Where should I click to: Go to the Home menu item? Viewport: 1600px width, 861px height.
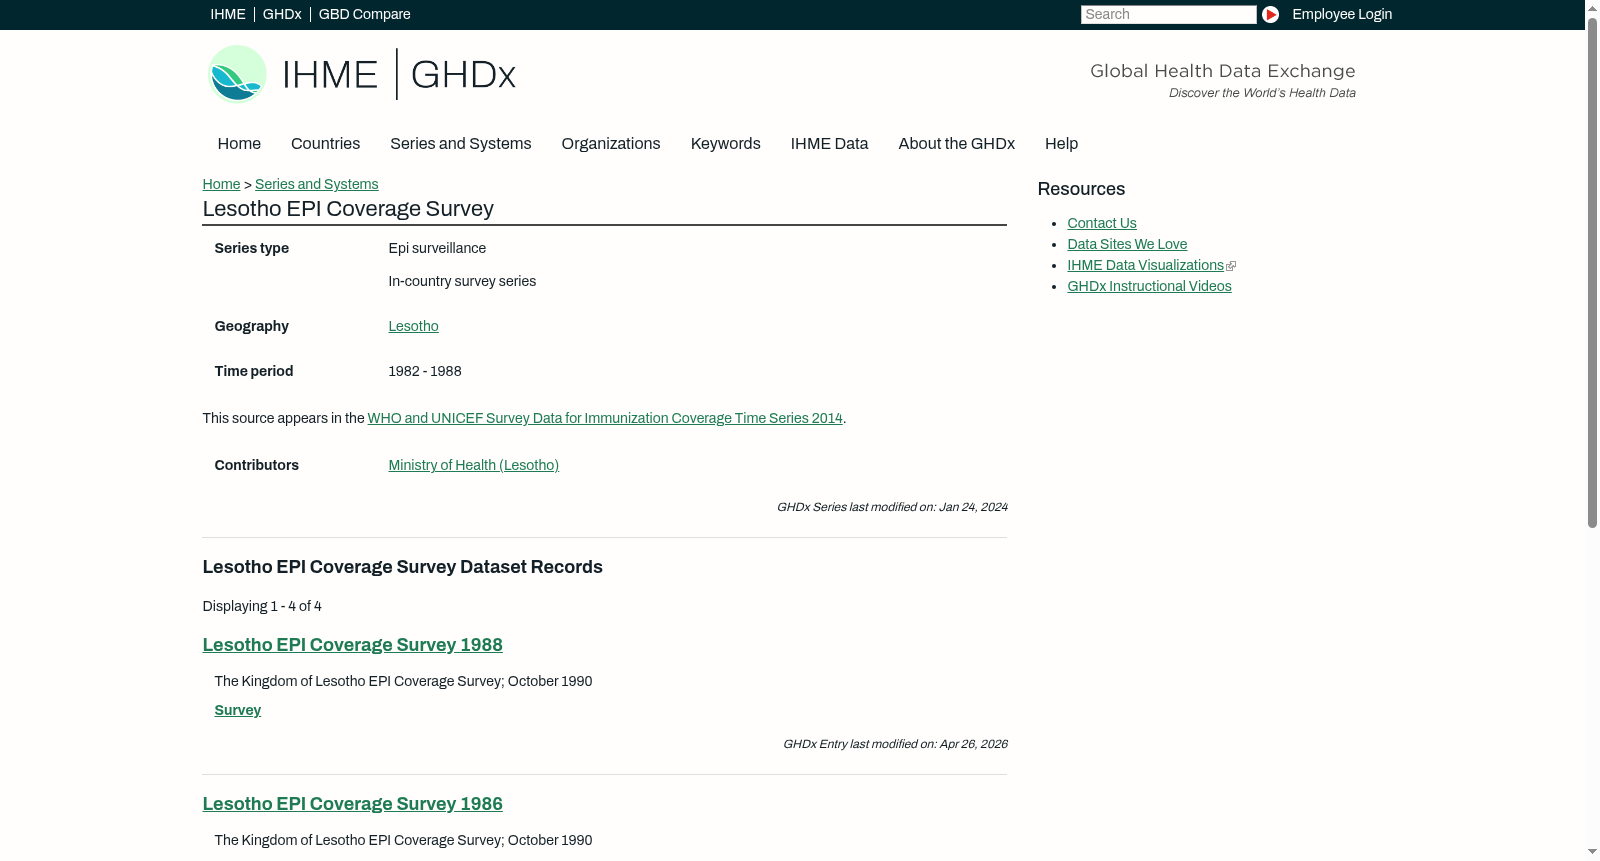click(x=239, y=144)
